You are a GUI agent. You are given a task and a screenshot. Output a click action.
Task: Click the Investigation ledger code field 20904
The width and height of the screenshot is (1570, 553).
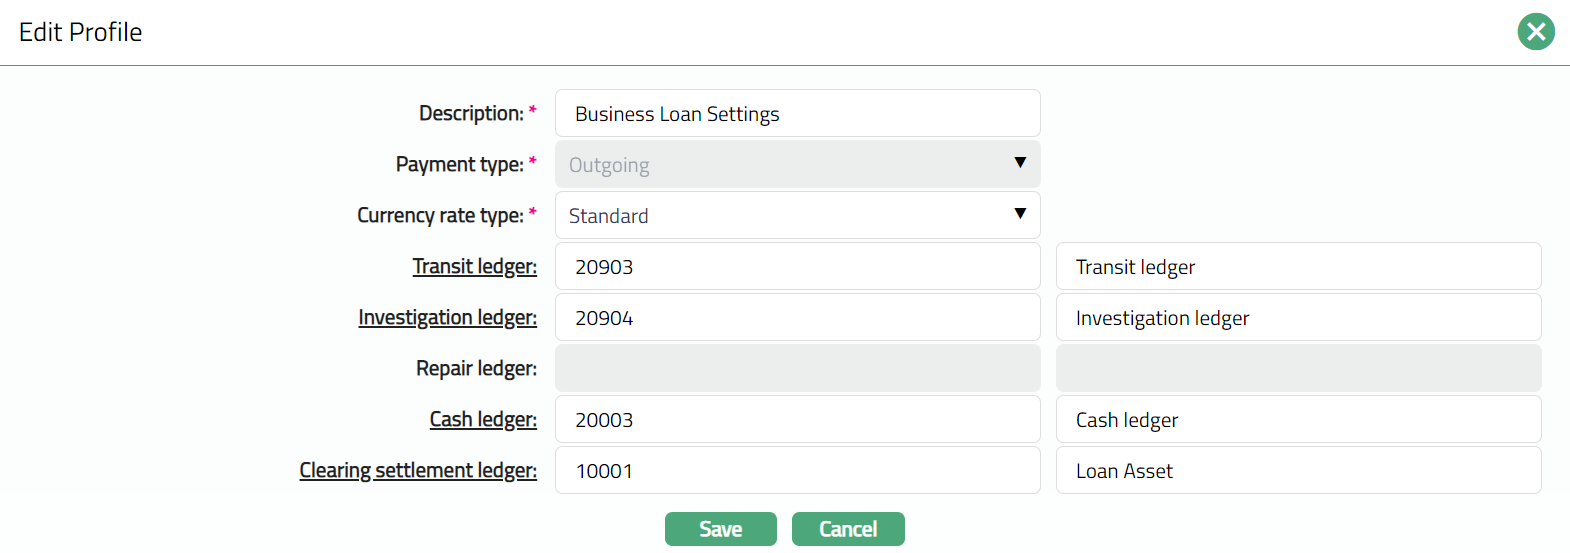[x=797, y=317]
